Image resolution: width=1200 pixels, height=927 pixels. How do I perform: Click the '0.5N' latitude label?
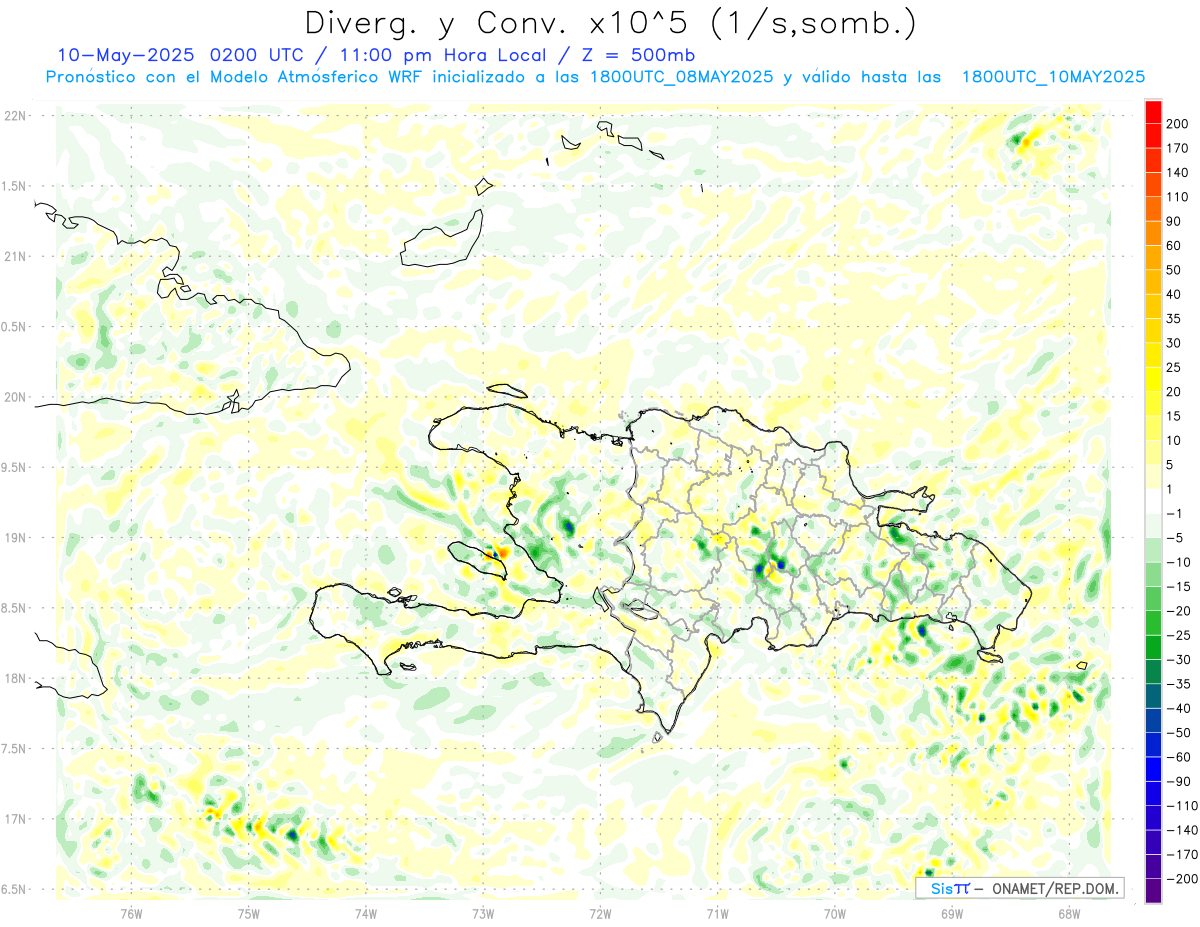click(x=14, y=327)
